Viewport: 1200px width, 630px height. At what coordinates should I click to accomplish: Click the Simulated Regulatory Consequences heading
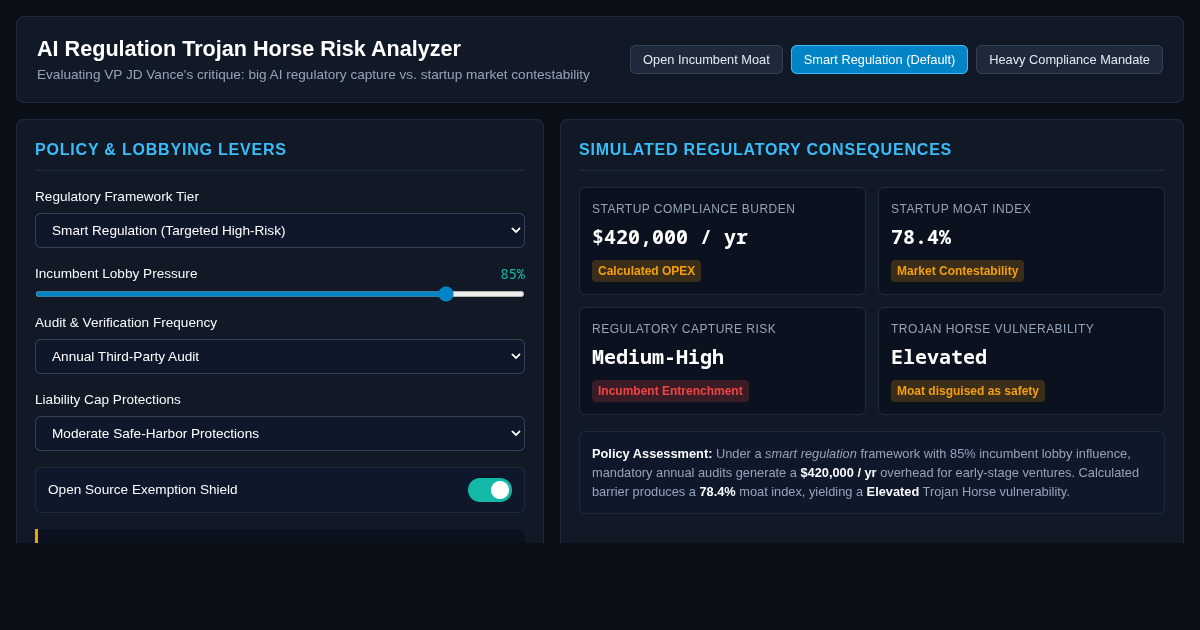point(765,150)
